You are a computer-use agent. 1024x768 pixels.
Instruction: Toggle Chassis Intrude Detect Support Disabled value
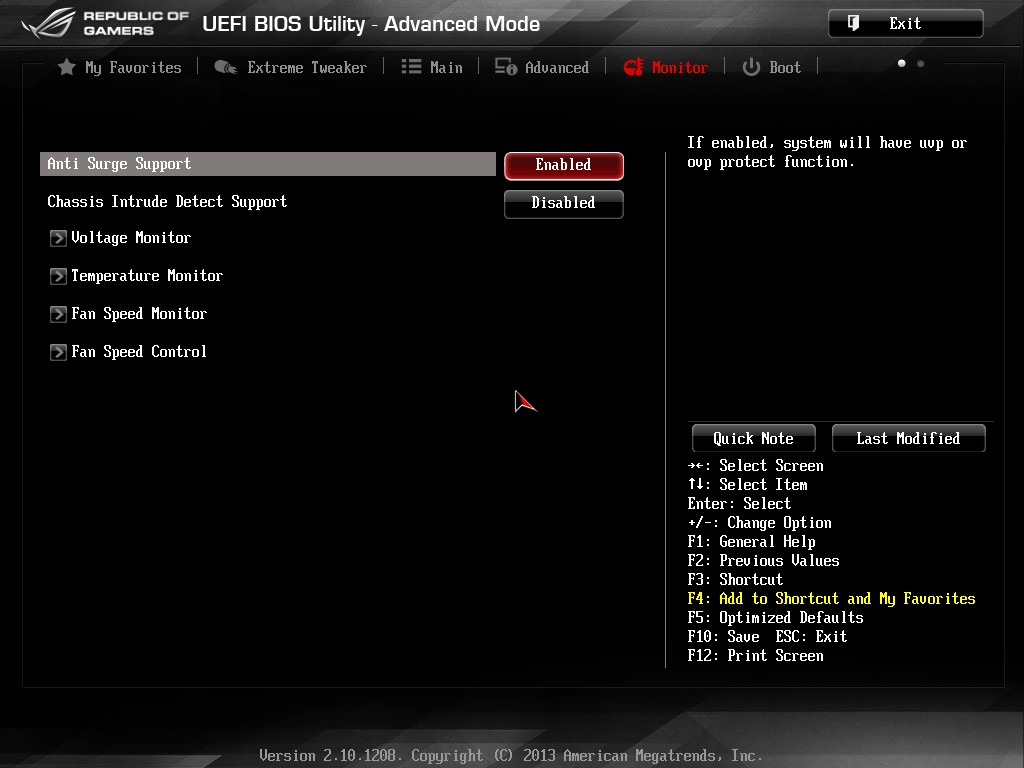pyautogui.click(x=564, y=203)
